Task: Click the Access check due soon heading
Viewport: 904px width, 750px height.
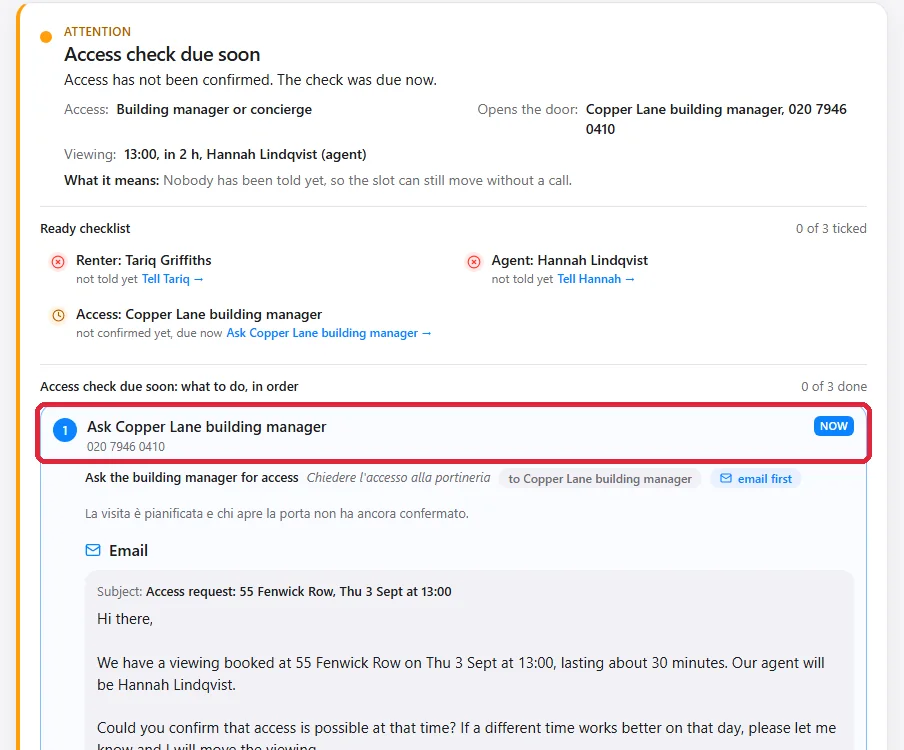Action: pyautogui.click(x=162, y=54)
